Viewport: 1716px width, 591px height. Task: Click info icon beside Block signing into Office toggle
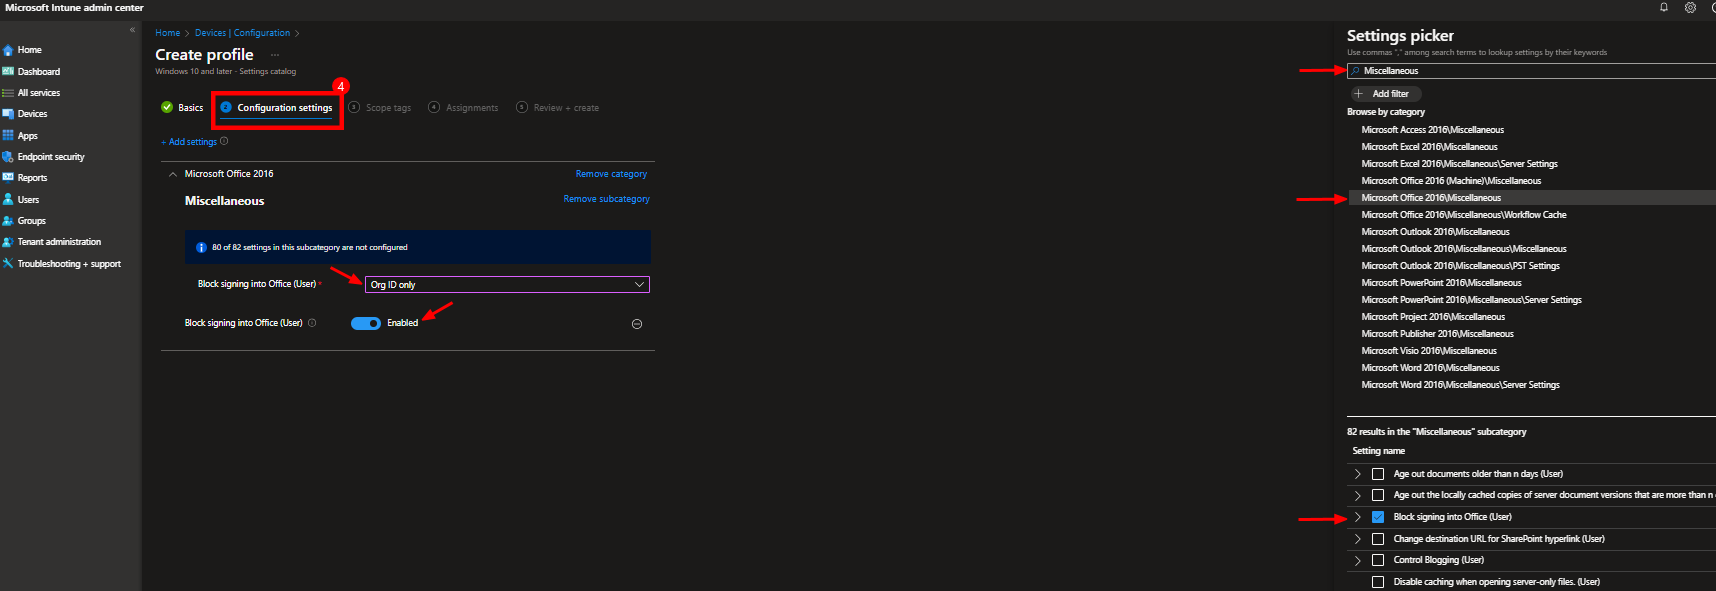(x=312, y=323)
